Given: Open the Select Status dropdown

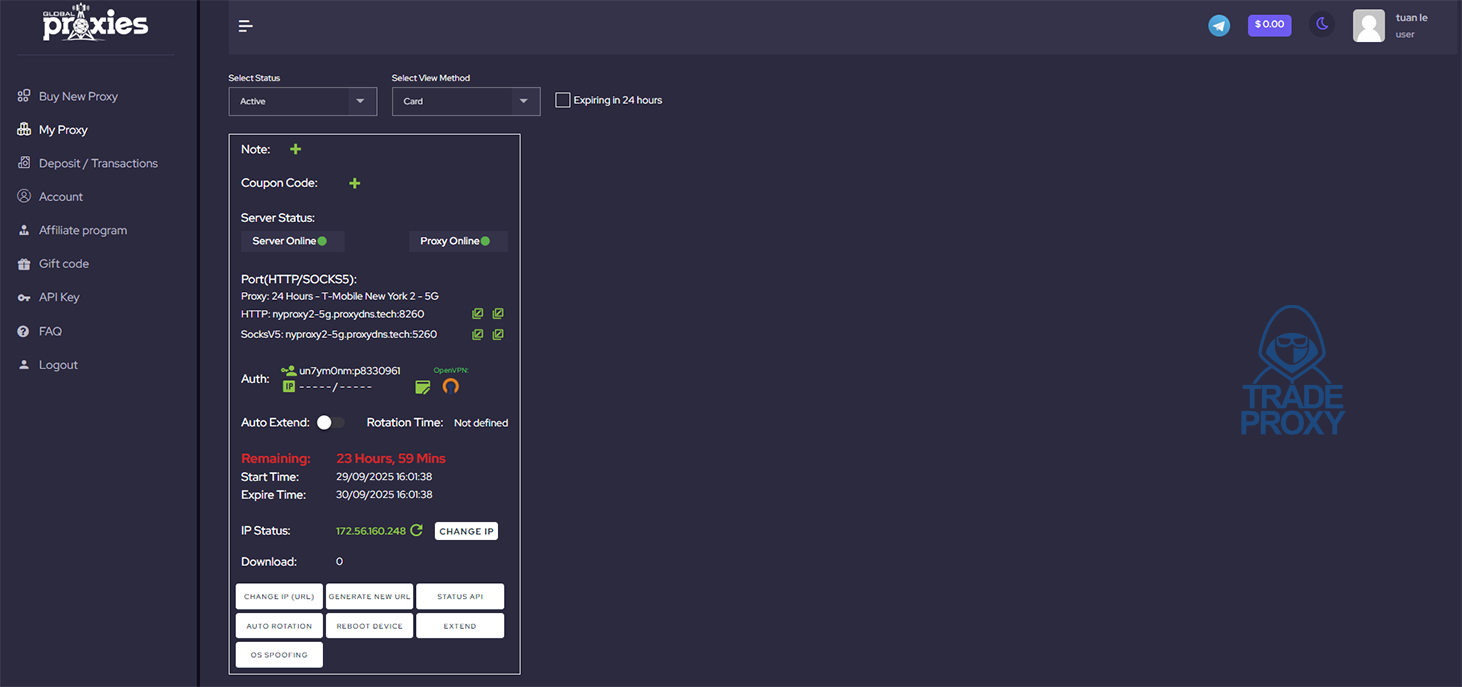Looking at the screenshot, I should tap(302, 101).
